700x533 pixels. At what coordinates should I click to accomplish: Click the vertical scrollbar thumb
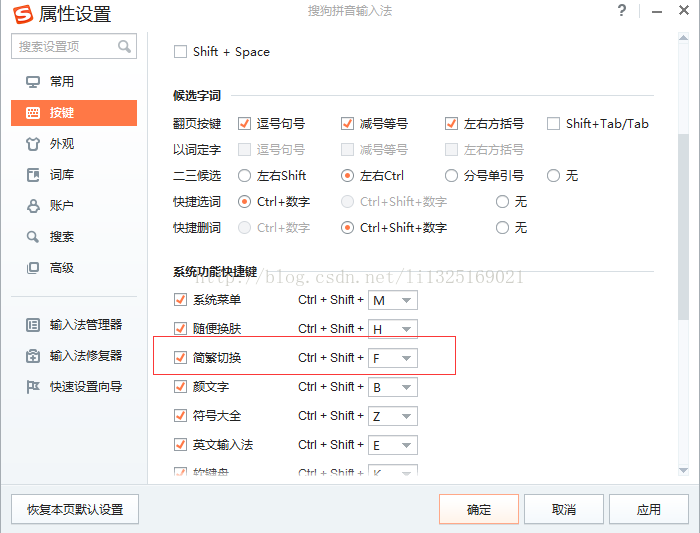click(x=683, y=226)
